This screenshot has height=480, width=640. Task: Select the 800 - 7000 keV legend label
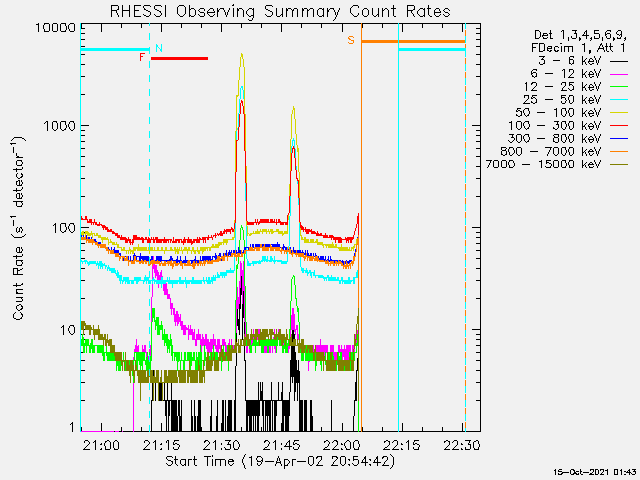coord(552,151)
